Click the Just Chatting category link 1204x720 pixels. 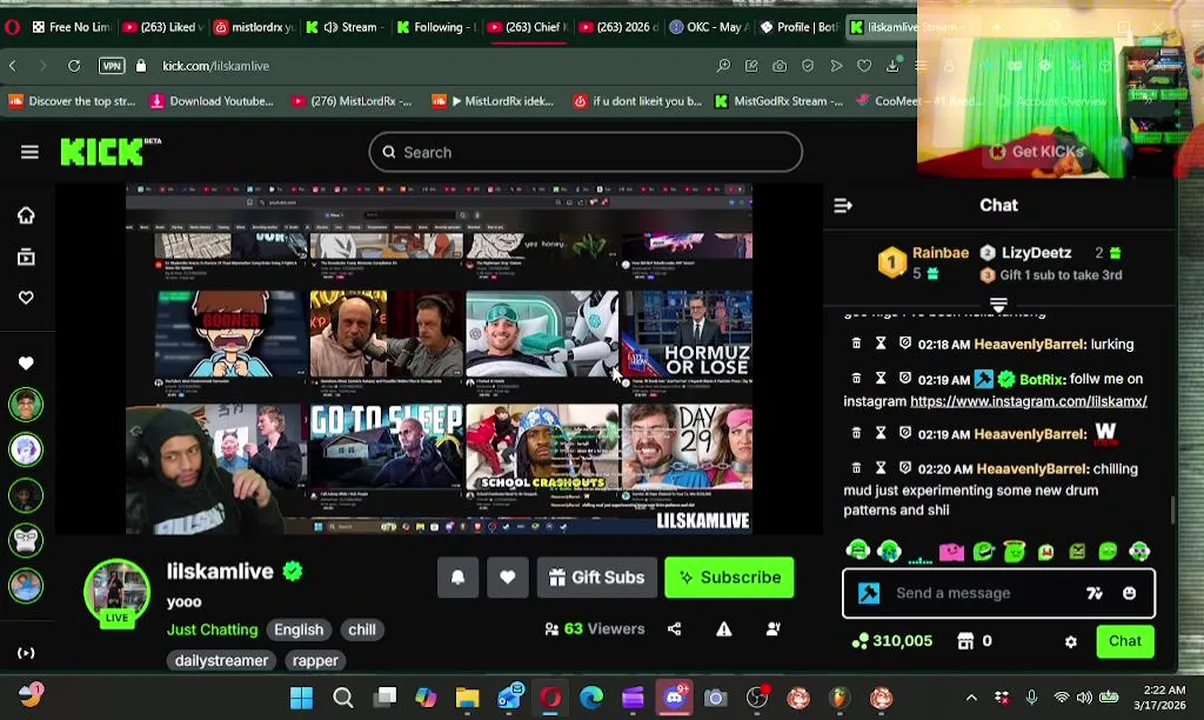coord(212,629)
